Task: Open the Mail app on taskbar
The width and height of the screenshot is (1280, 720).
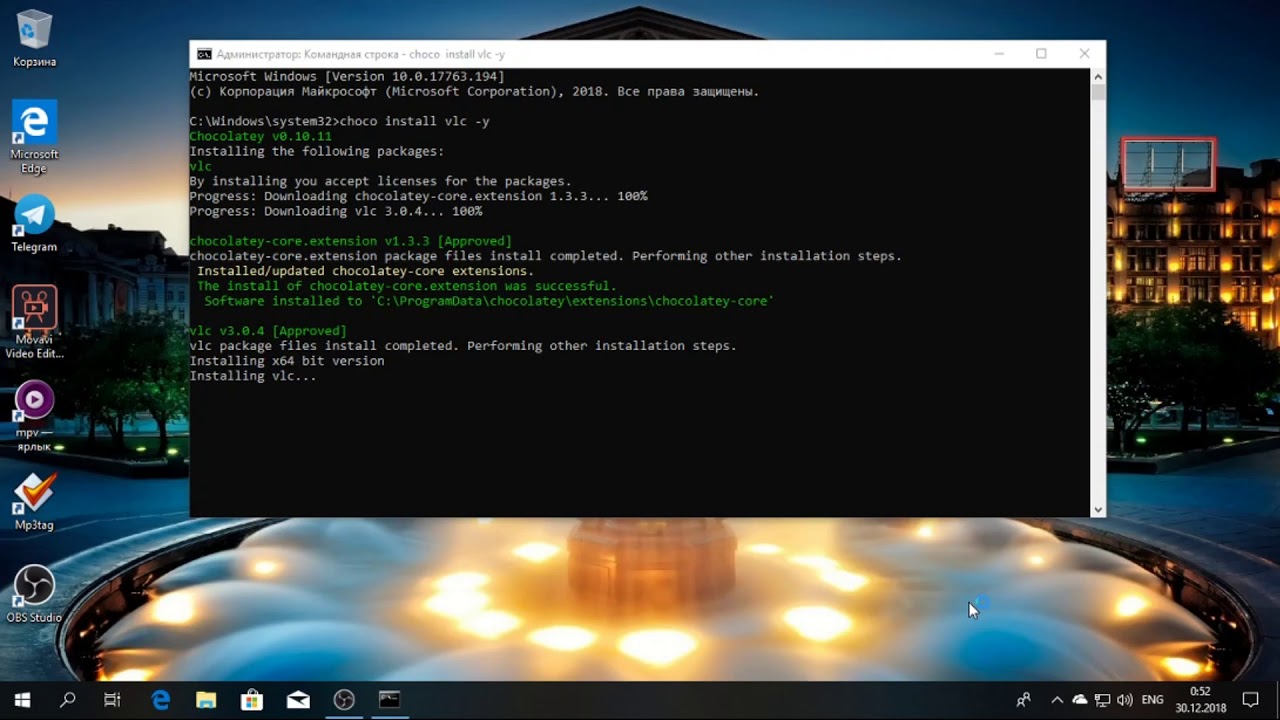Action: pyautogui.click(x=298, y=700)
